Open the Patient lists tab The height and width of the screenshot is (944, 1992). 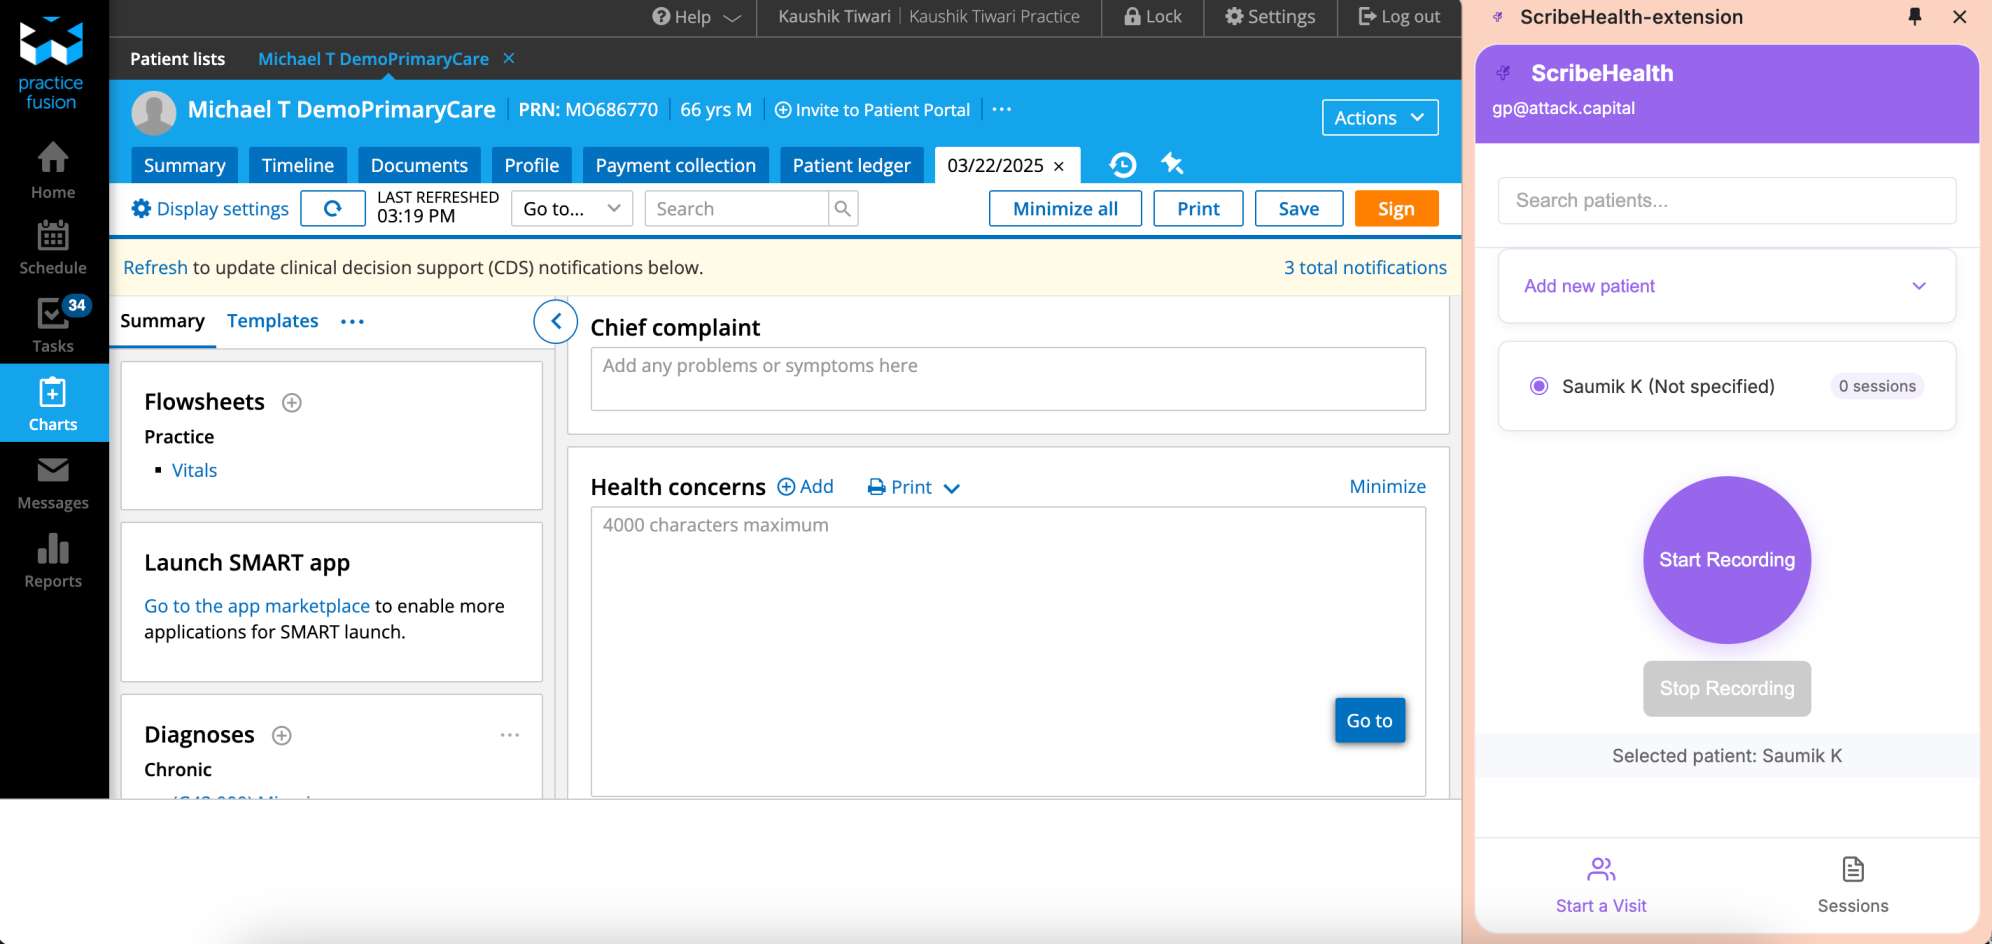point(177,59)
